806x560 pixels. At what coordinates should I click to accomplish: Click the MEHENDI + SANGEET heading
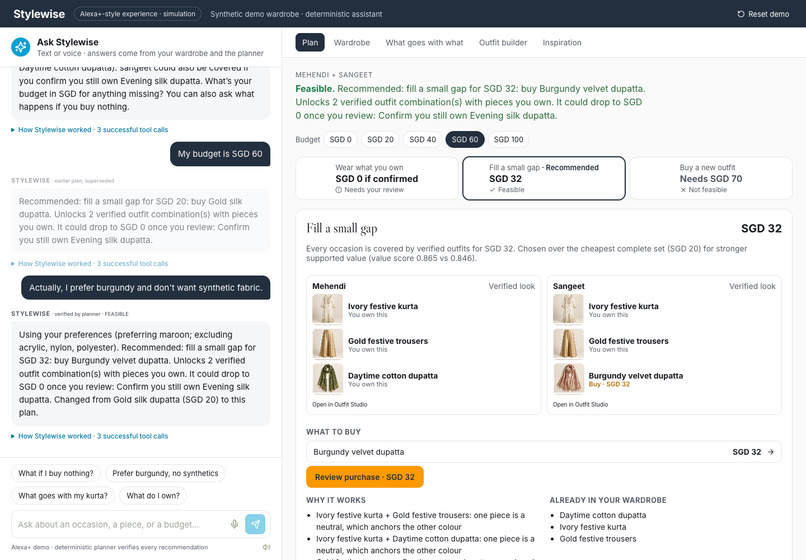tap(334, 75)
